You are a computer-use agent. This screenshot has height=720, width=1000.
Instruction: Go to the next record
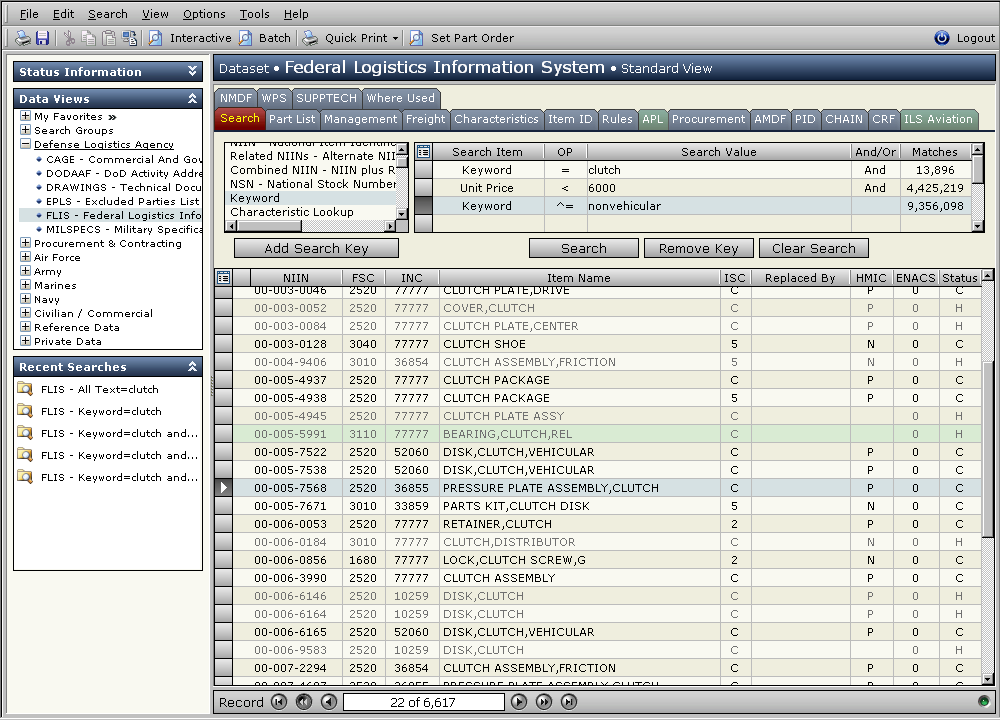point(519,702)
